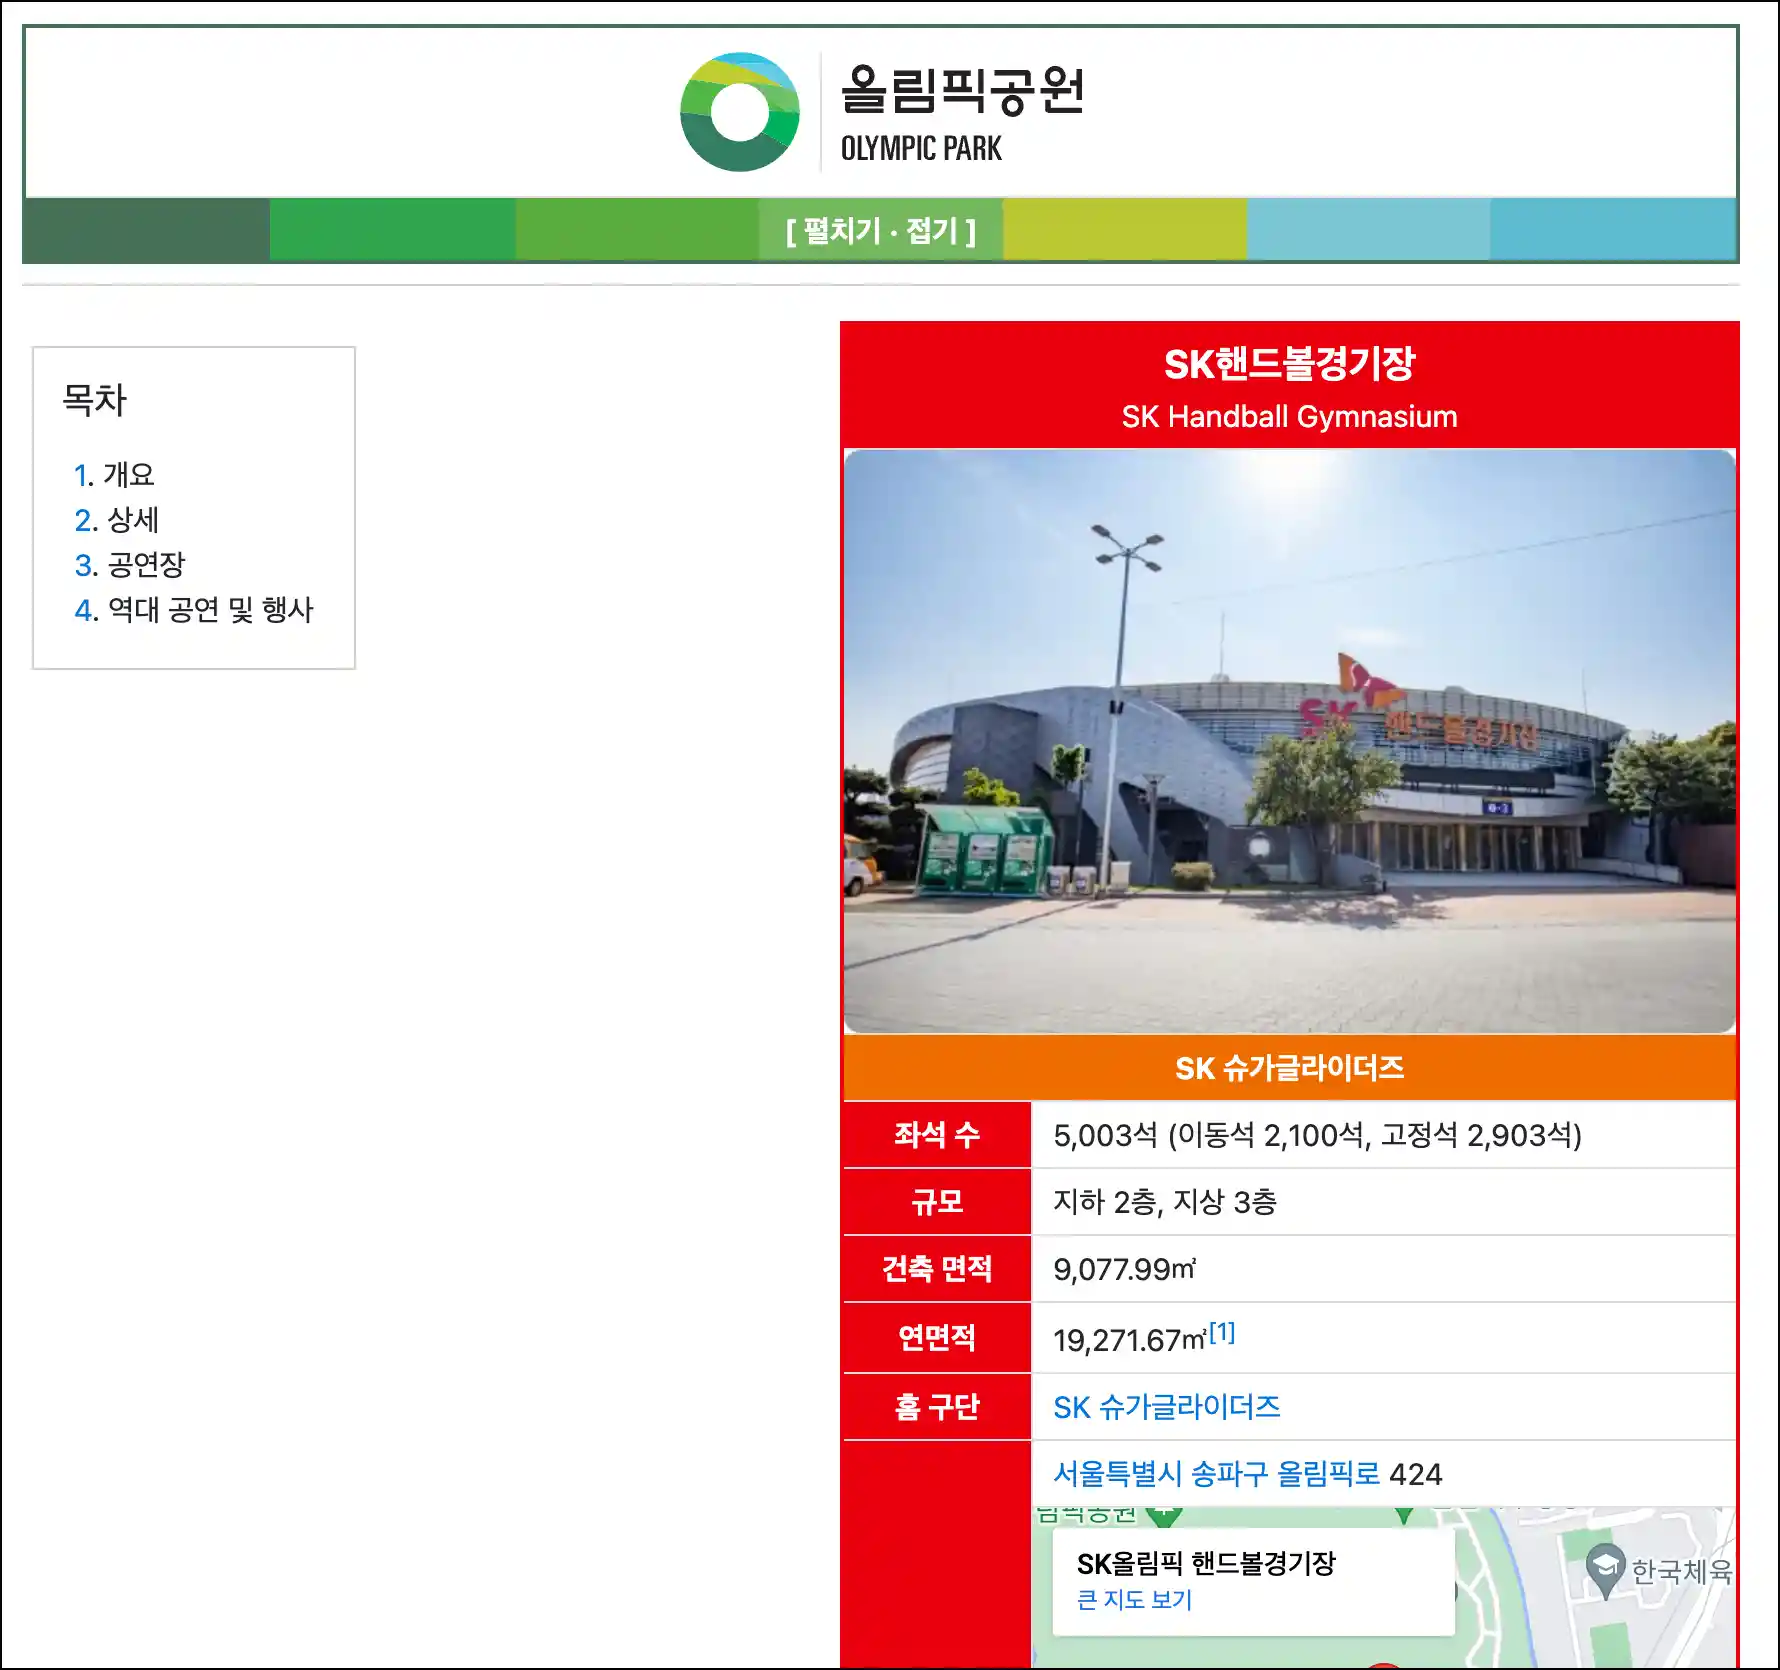This screenshot has width=1780, height=1670.
Task: Click the 19,271.67㎡ value
Action: 1129,1340
